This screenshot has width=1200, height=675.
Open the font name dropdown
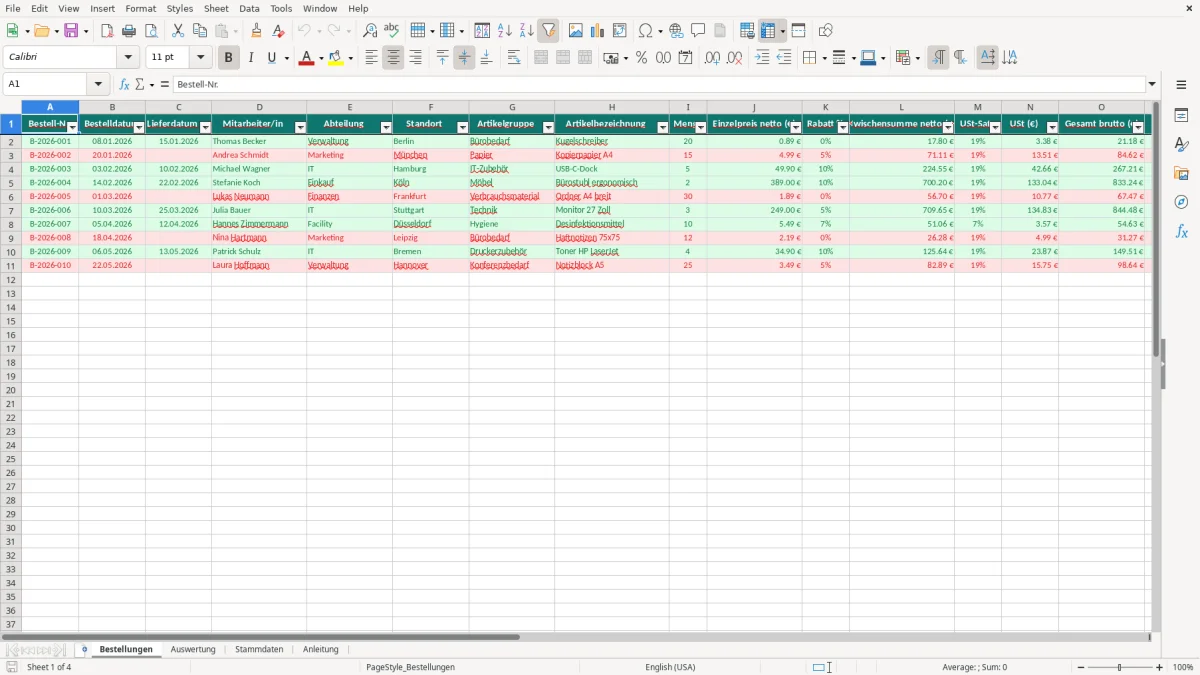coord(128,58)
